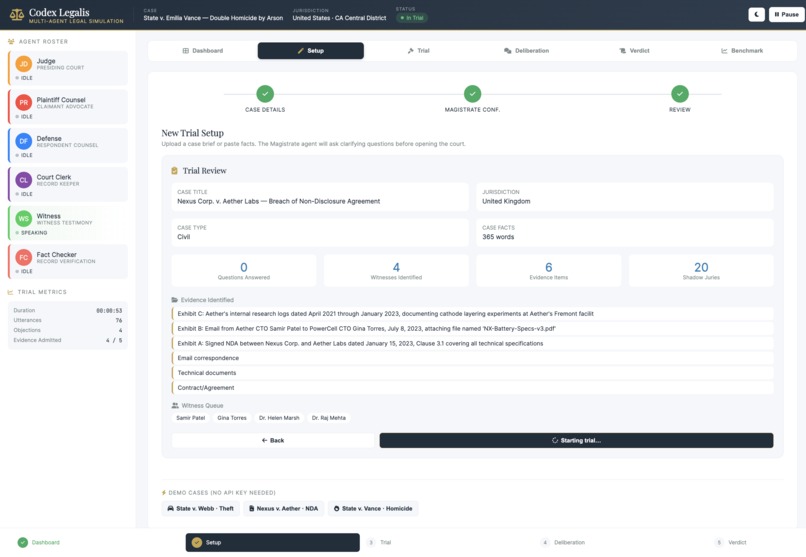Click the Duration metric value
806x557 pixels.
click(x=109, y=311)
